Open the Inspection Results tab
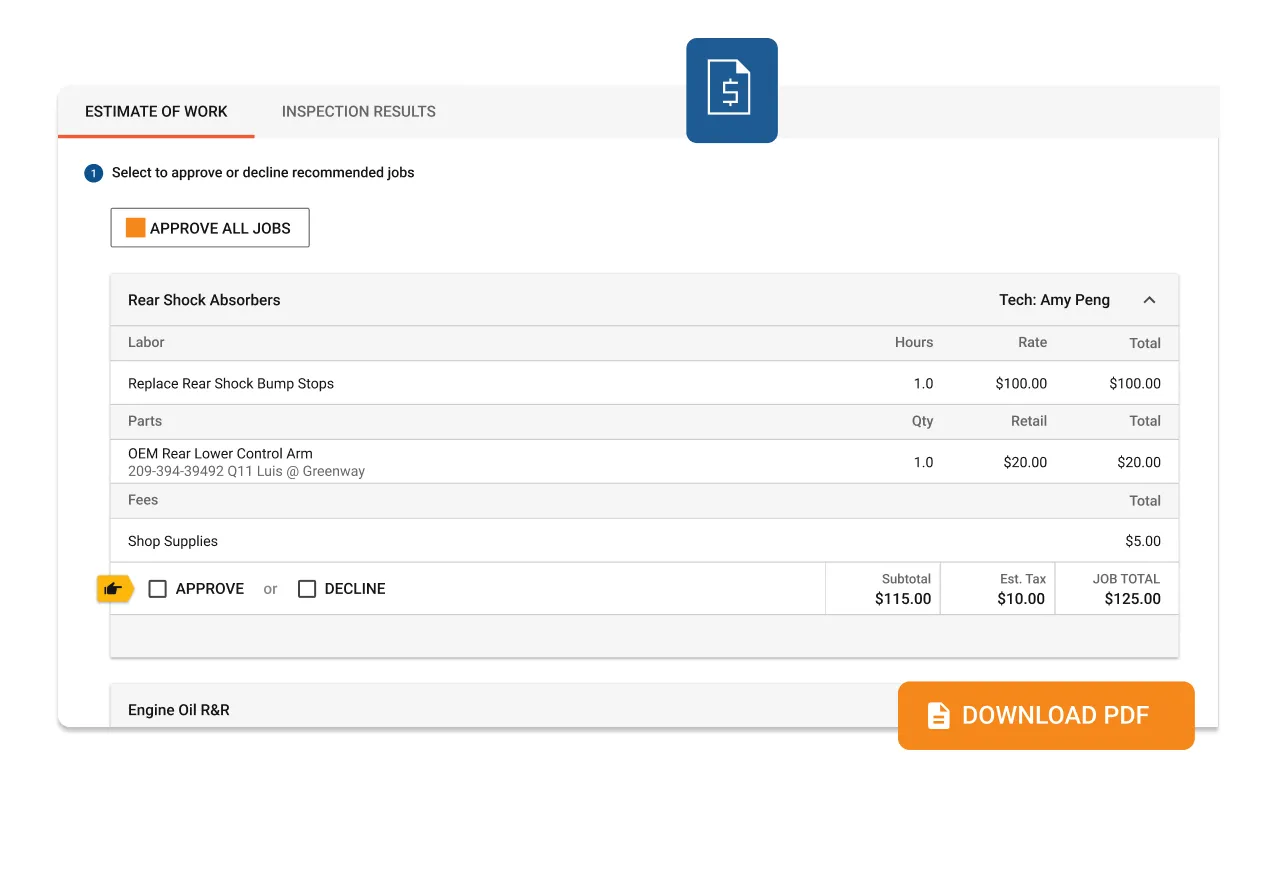 coord(359,112)
